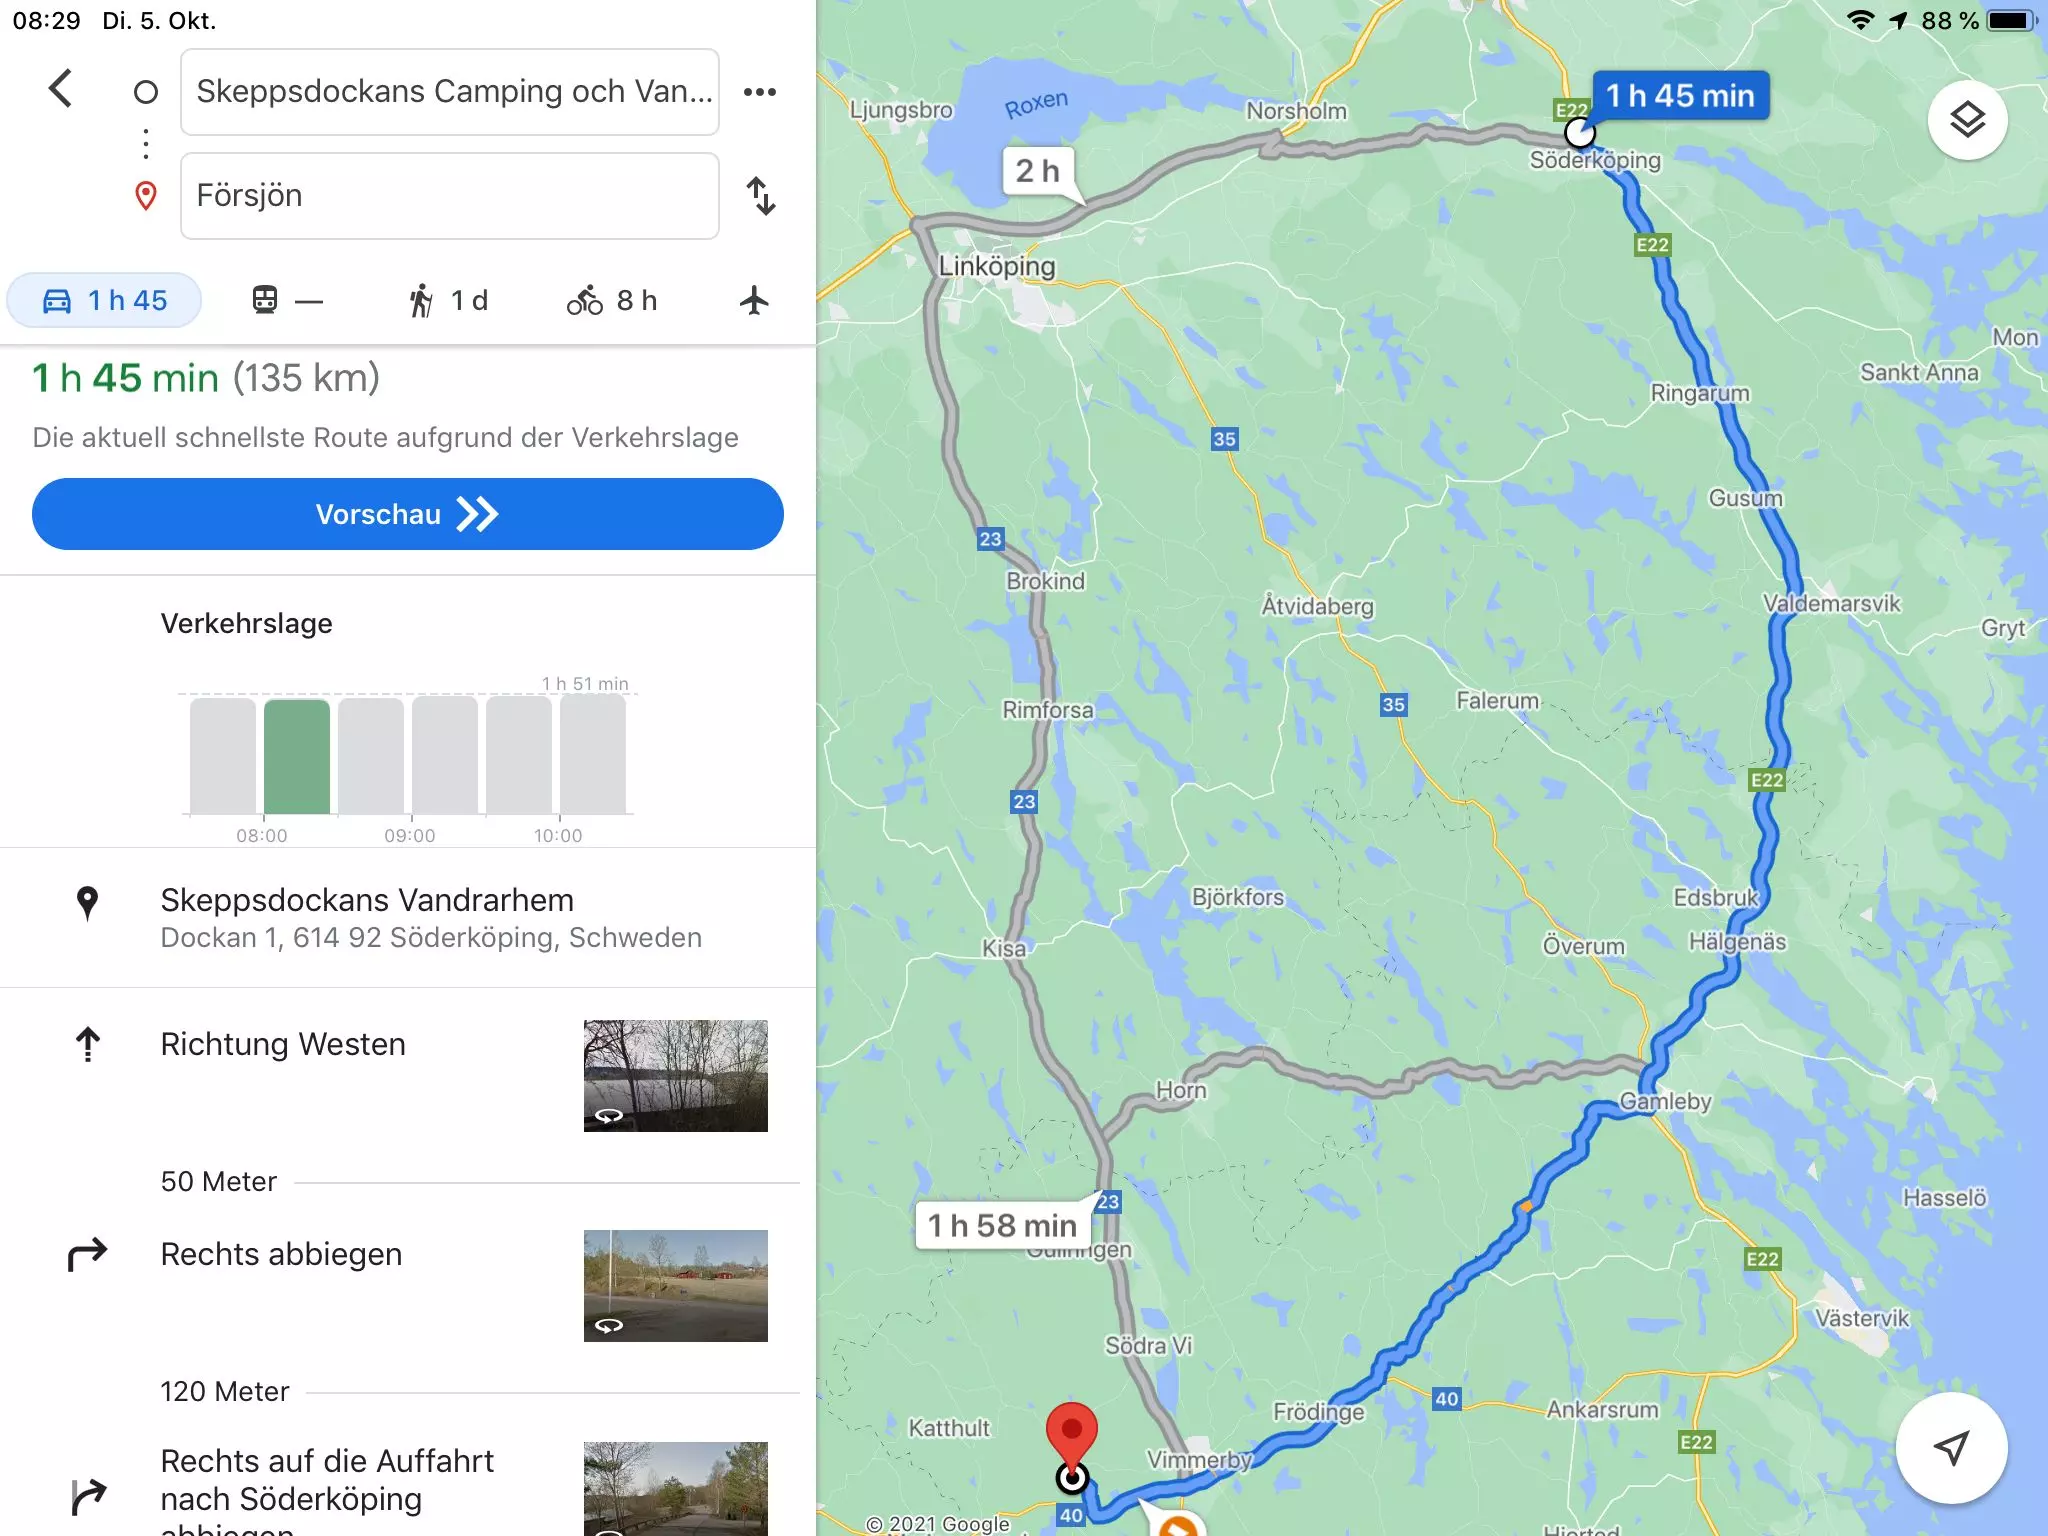Swap start and destination with arrows icon
Viewport: 2048px width, 1536px height.
click(761, 196)
